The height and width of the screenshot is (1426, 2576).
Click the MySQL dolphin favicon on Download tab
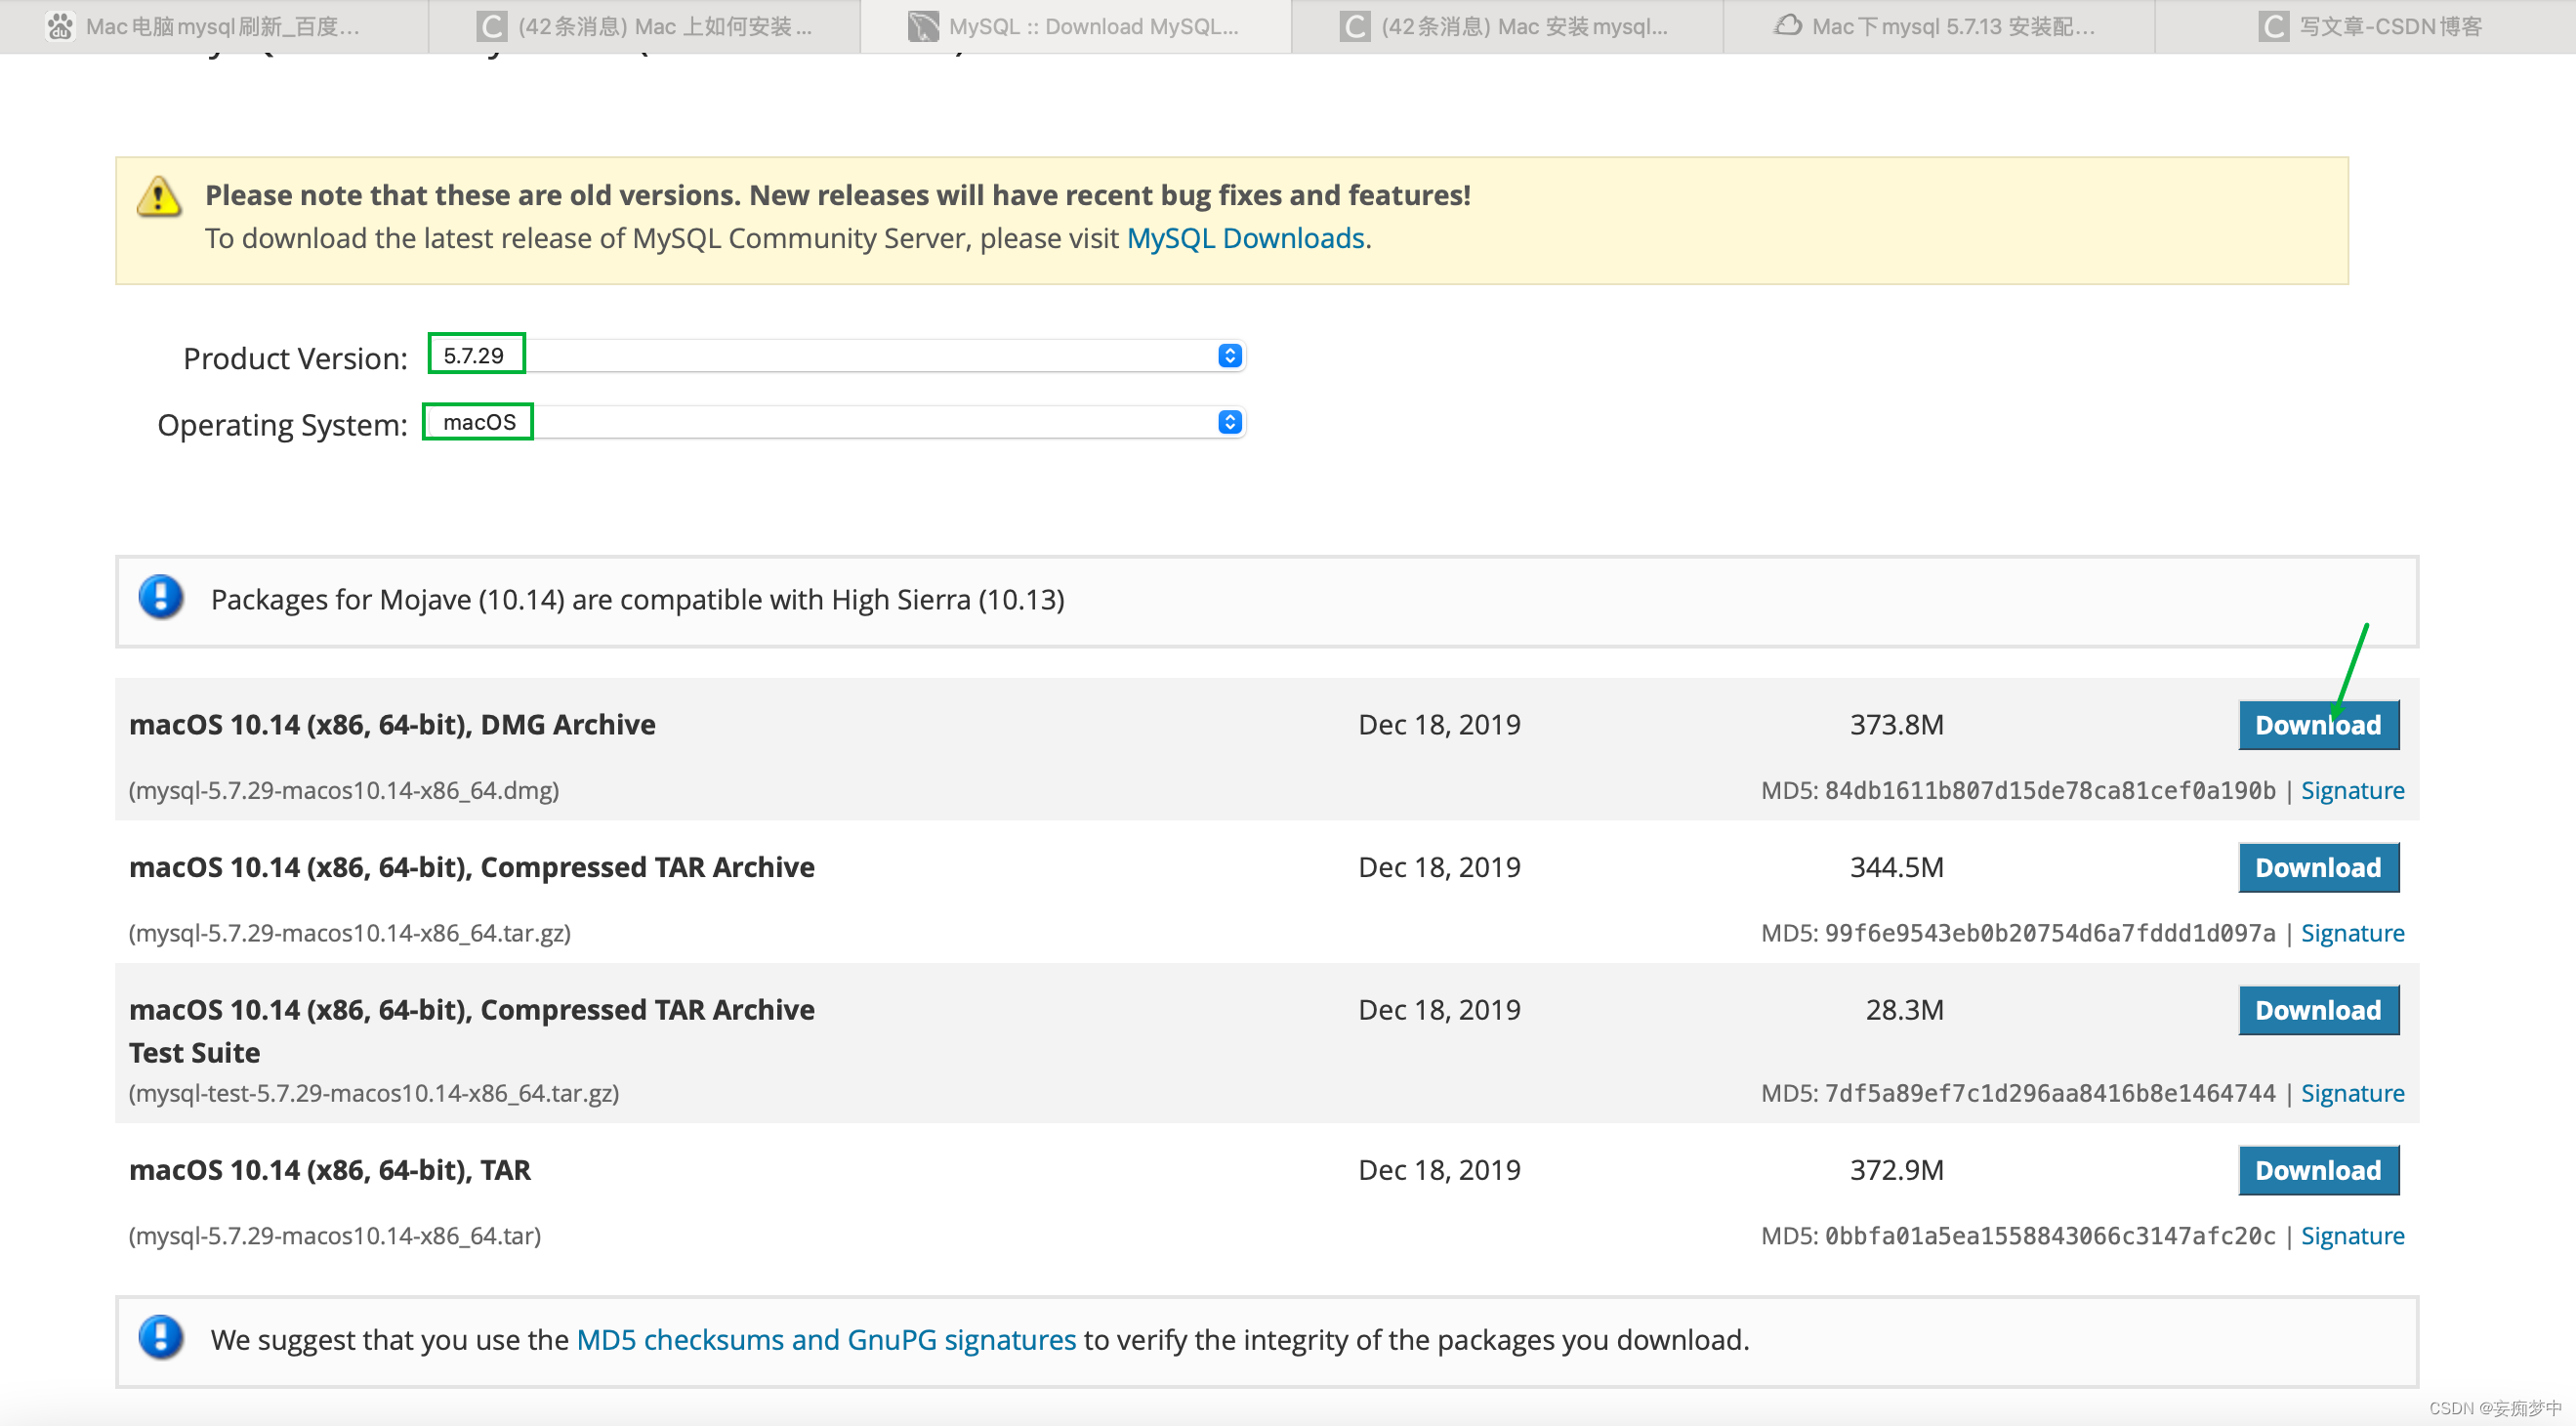pos(922,26)
